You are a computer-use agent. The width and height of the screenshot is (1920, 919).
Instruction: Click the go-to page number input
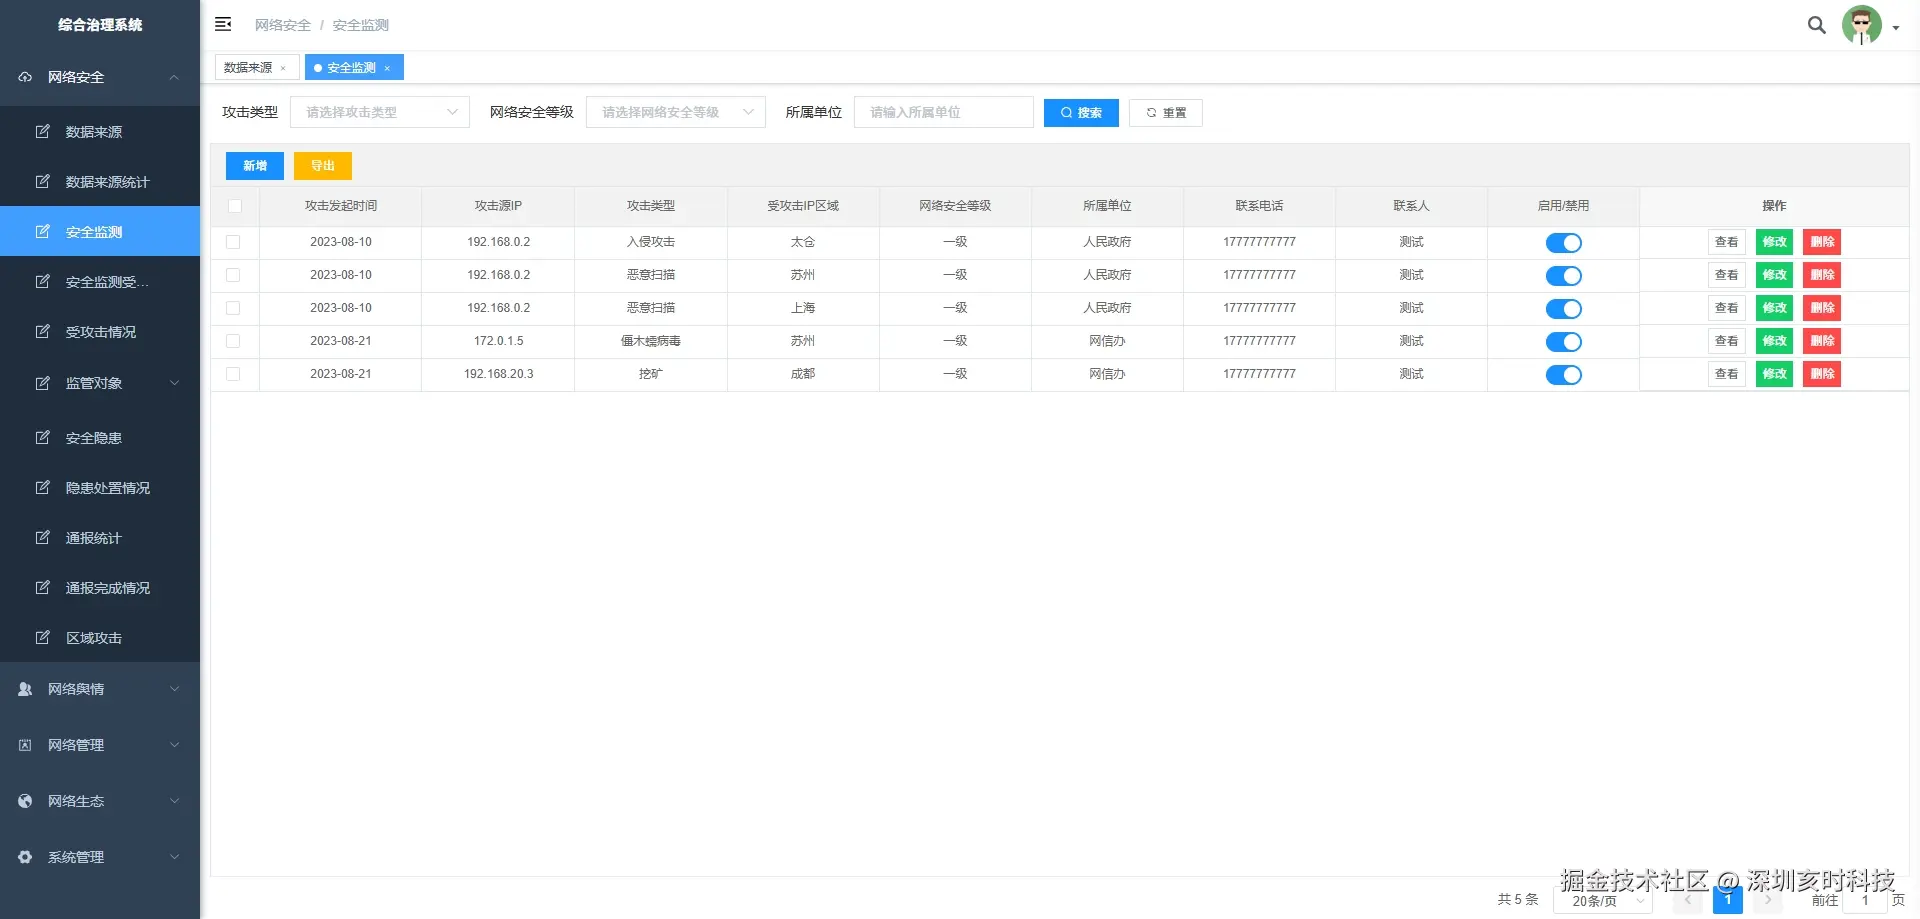1865,900
